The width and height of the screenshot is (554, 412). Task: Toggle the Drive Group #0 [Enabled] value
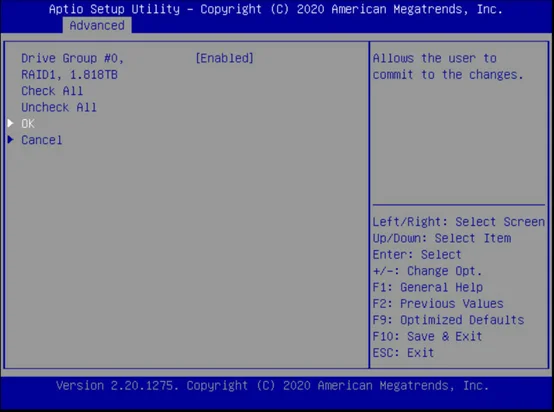(x=225, y=58)
